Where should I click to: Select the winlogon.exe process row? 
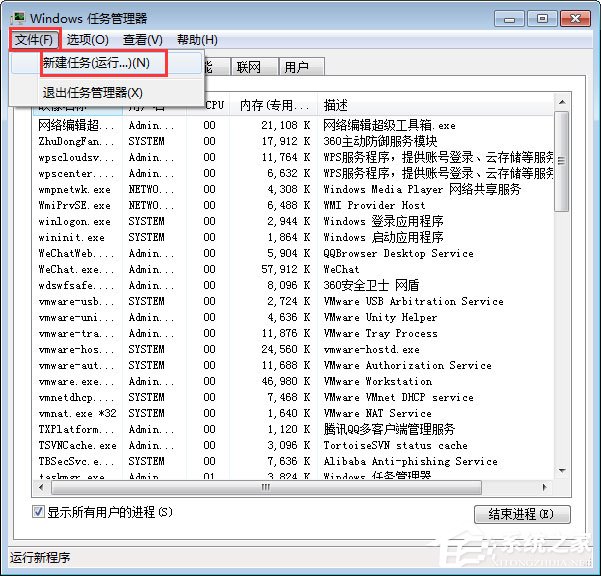click(x=293, y=221)
